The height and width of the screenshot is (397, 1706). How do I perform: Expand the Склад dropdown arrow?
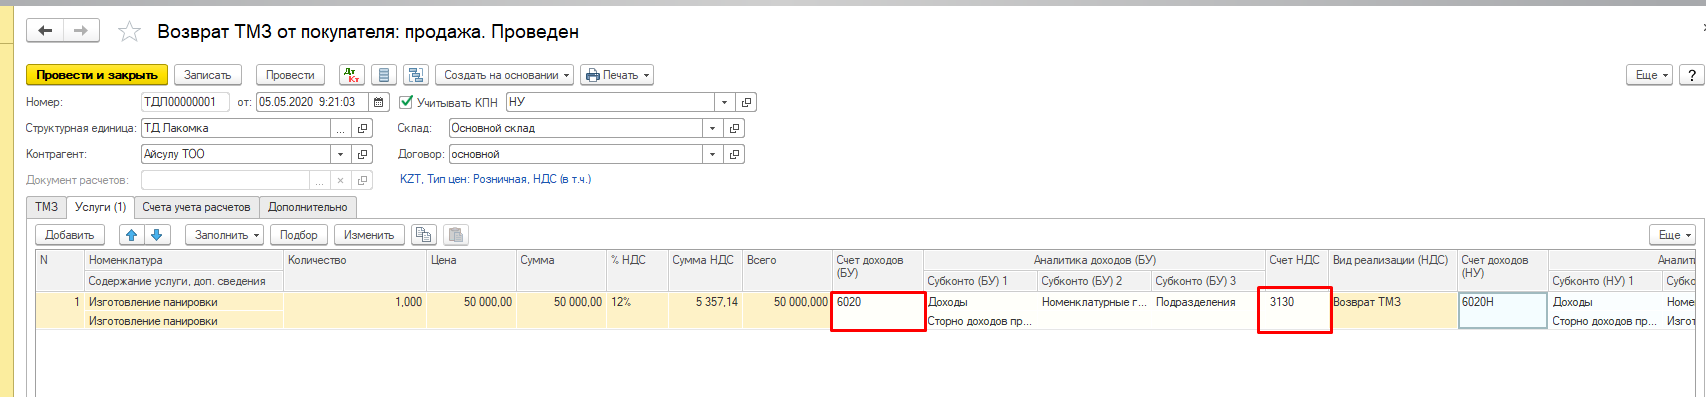712,128
